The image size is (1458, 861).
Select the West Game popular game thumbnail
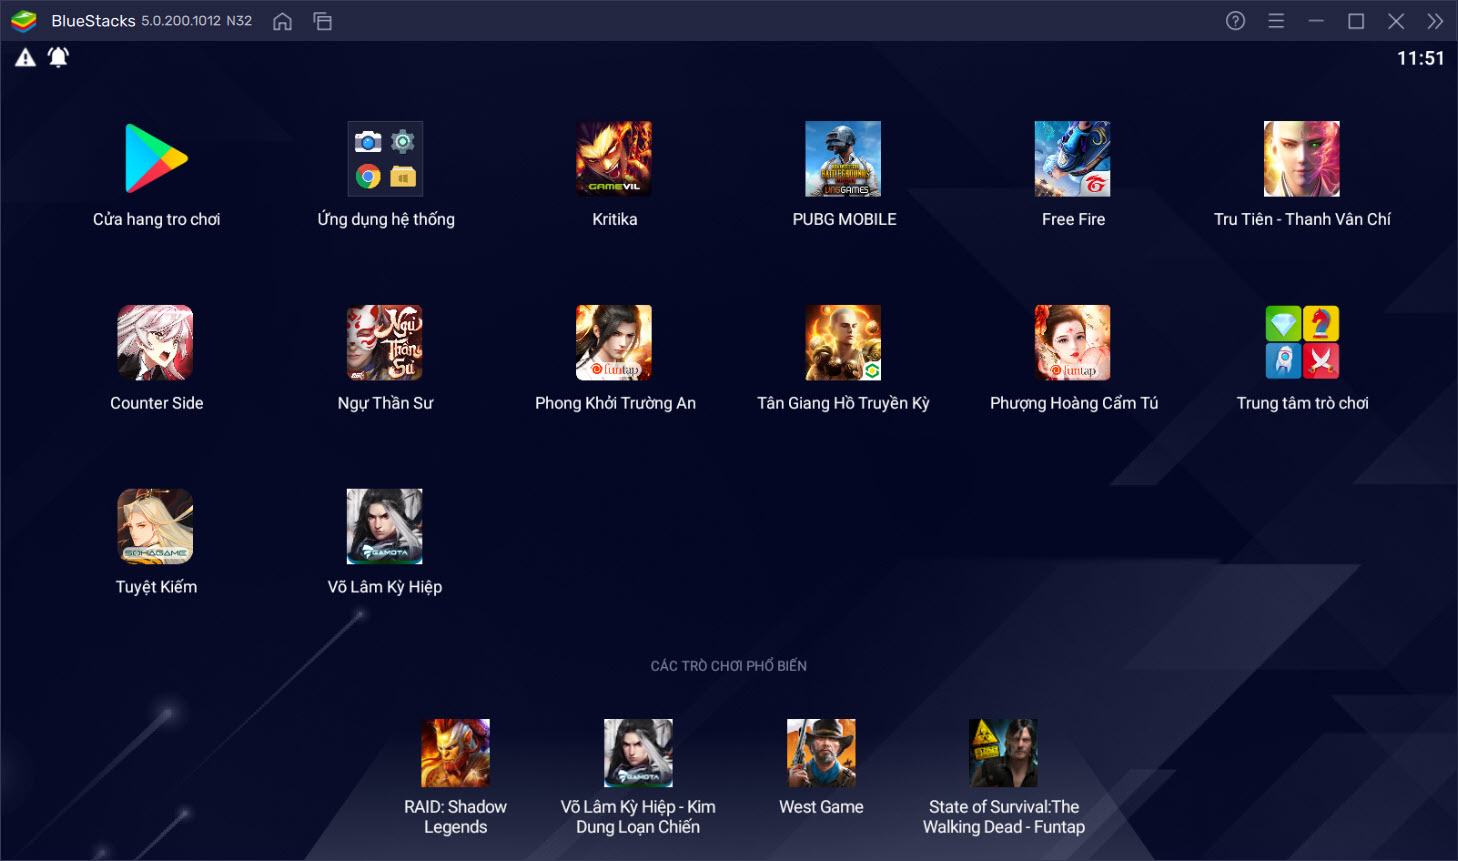point(821,753)
